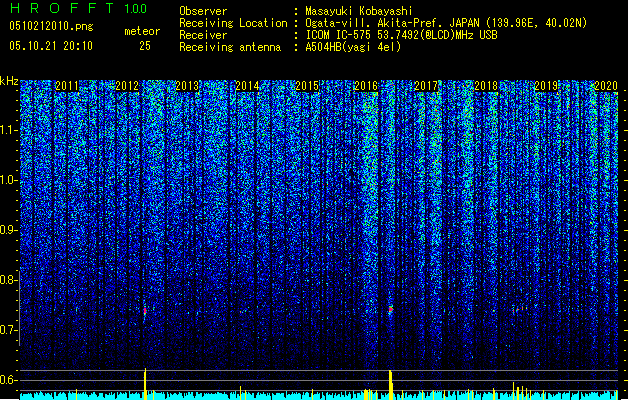Select observer name Masayuki Kobayashi
Screen dimensions: 629x400
359,11
